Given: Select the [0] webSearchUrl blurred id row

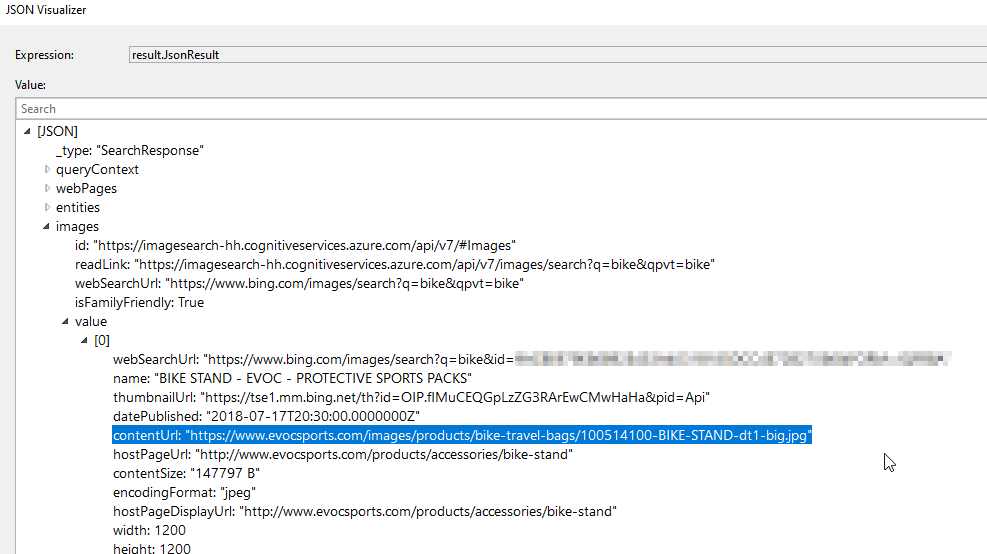Looking at the screenshot, I should 532,359.
